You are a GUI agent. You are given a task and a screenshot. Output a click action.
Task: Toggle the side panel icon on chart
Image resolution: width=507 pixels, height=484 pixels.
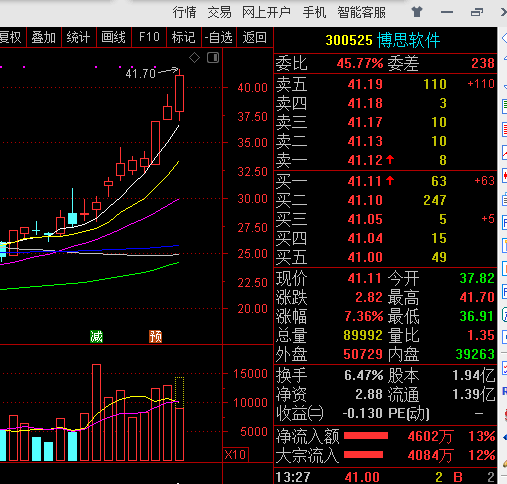[x=213, y=58]
